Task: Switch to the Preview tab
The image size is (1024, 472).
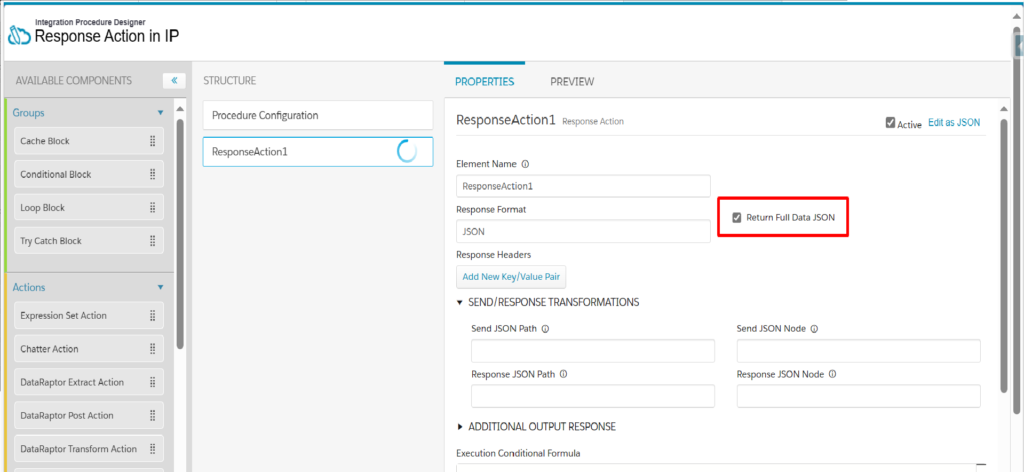Action: pos(572,82)
